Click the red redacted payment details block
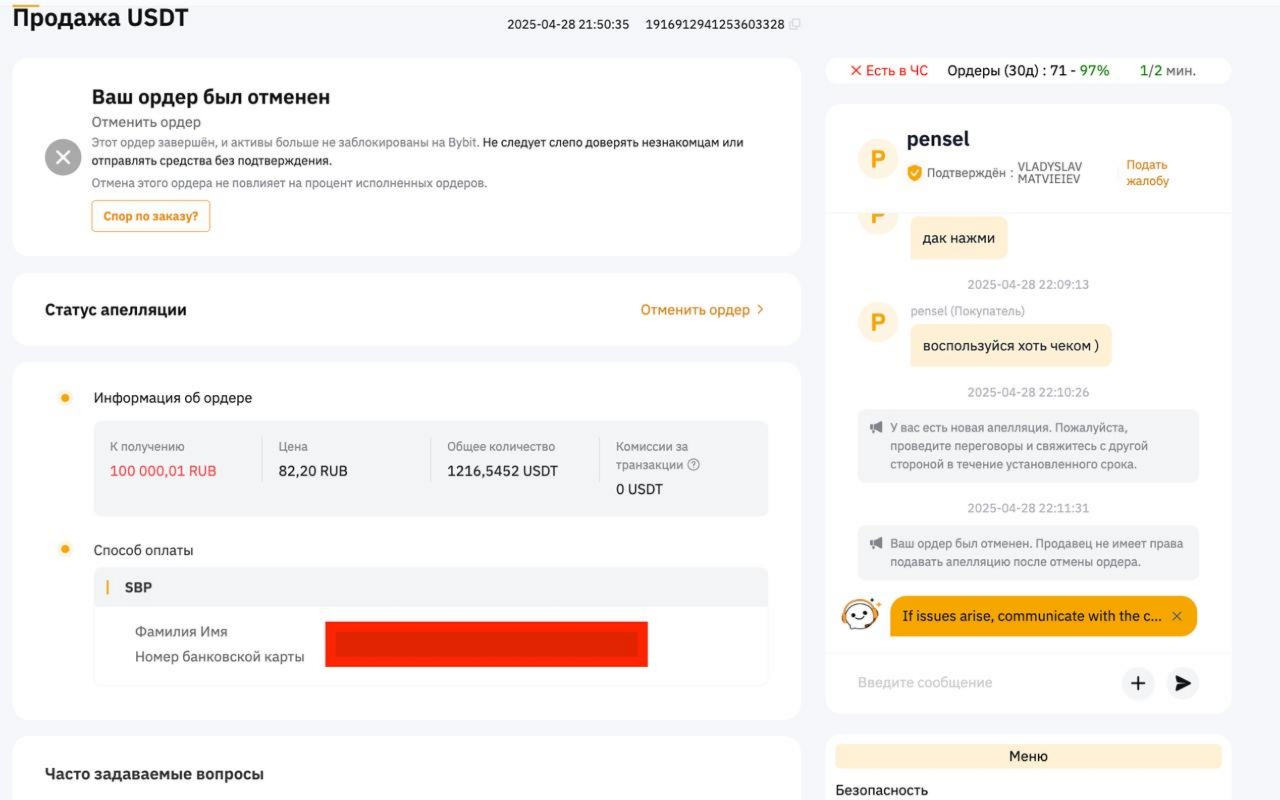Viewport: 1280px width, 800px height. click(x=486, y=644)
